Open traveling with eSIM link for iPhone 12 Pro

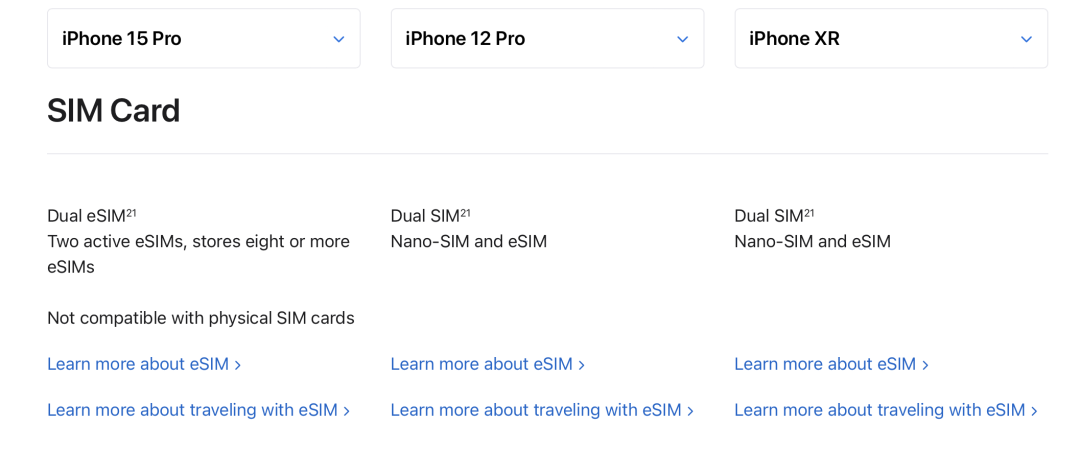click(542, 410)
